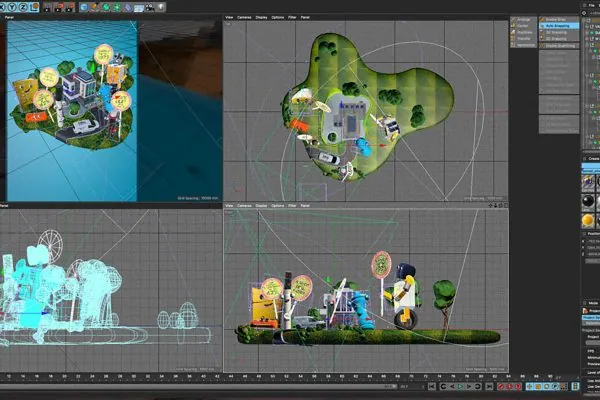Click frame 70 on timeline ruler
Image resolution: width=600 pixels, height=400 pixels.
click(x=411, y=377)
